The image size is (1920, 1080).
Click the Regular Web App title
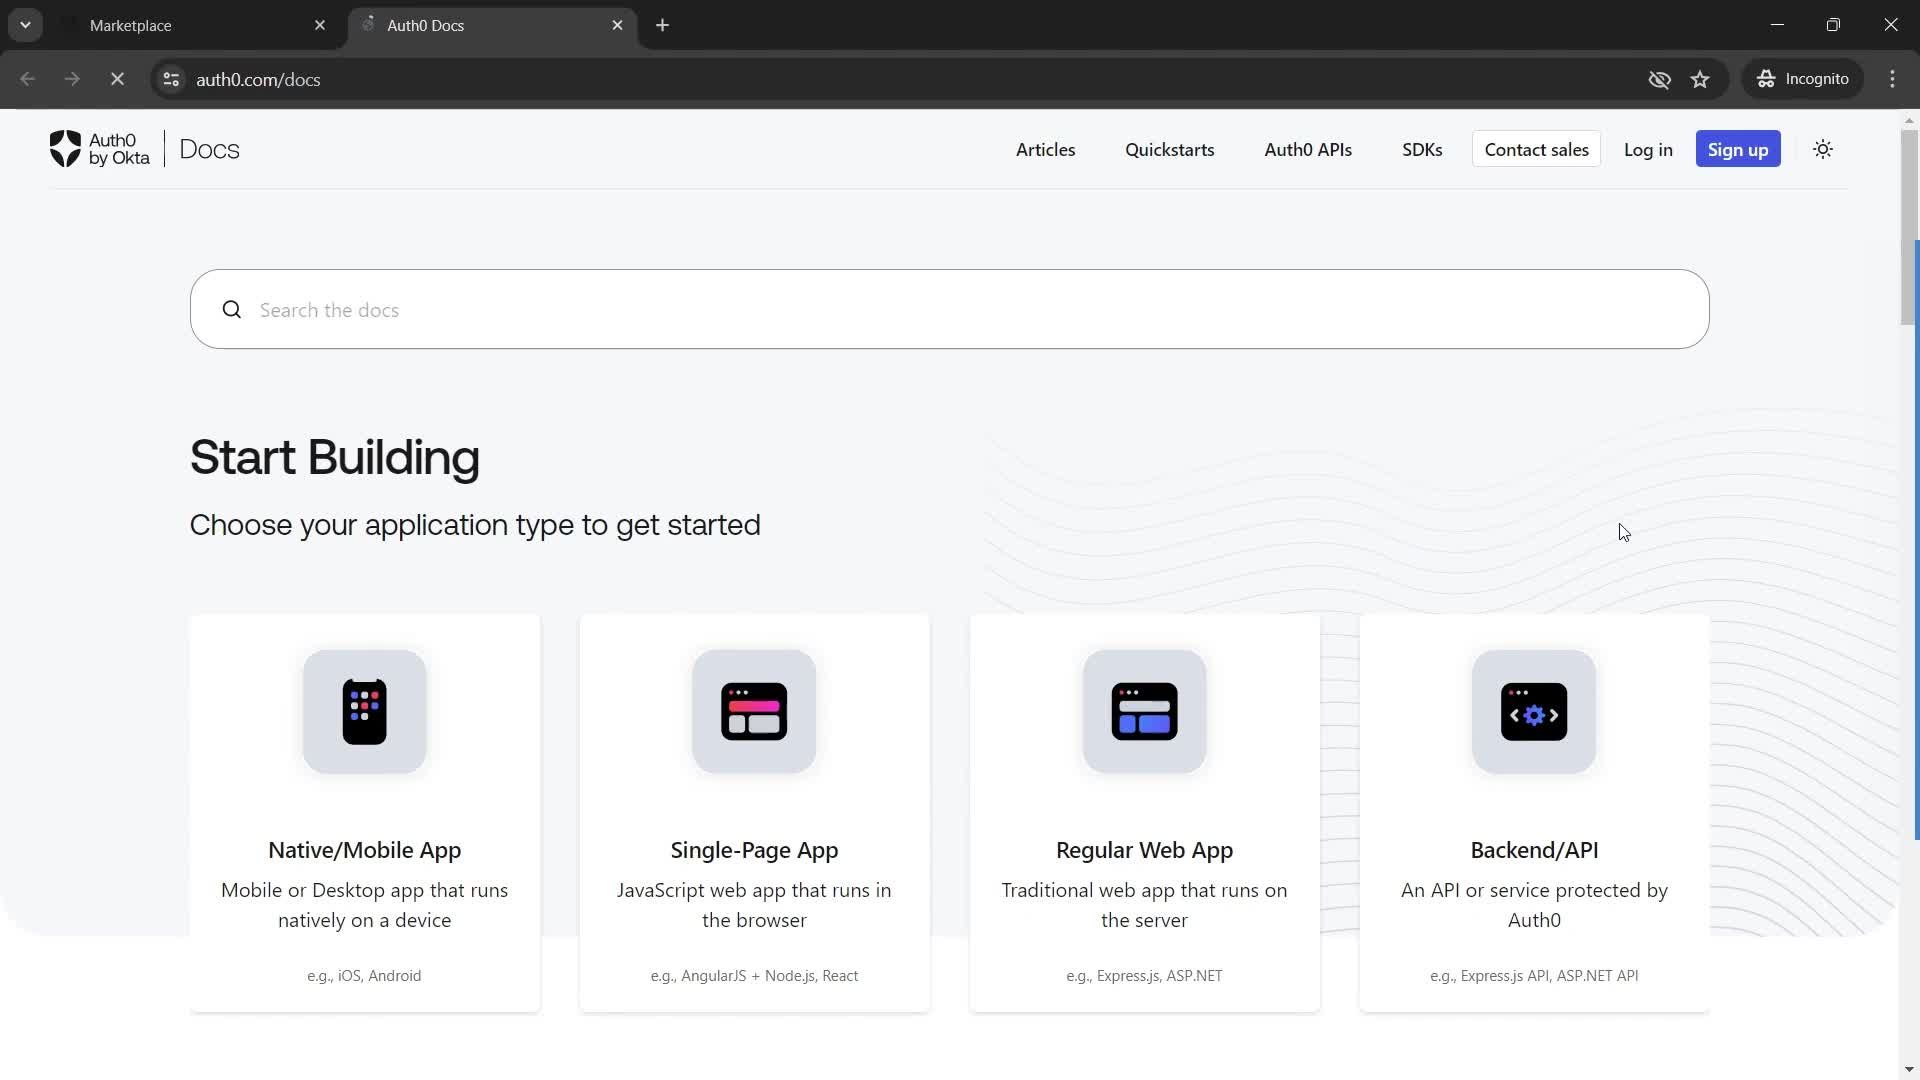(1144, 850)
